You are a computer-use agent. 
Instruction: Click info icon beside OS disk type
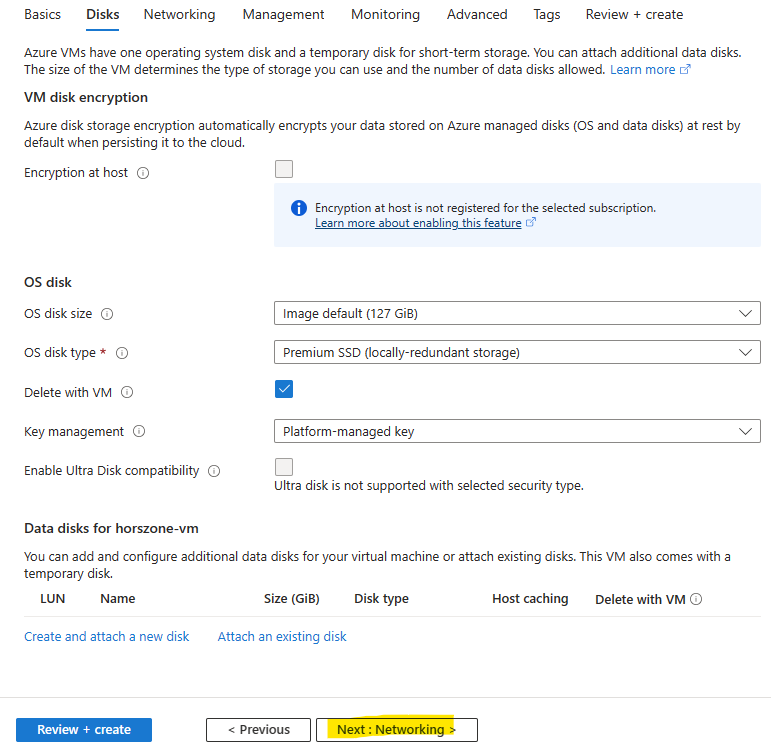pos(122,353)
